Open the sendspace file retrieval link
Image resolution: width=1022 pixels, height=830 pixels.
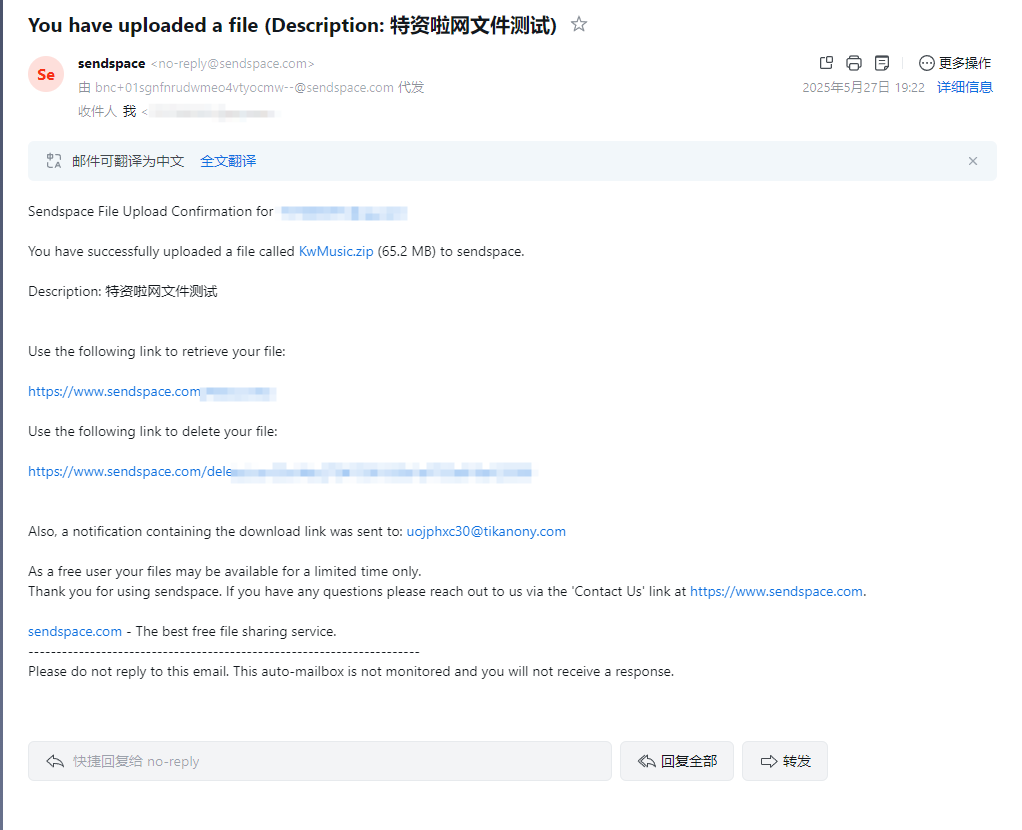152,392
